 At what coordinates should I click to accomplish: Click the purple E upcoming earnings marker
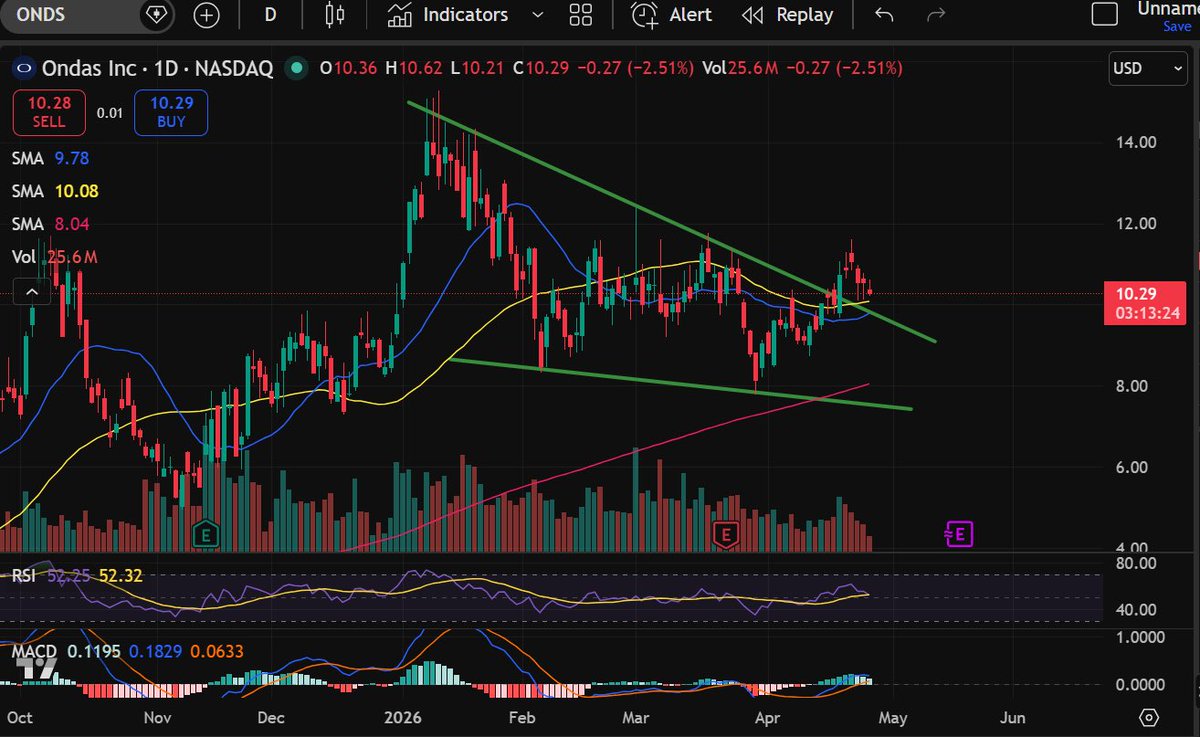[x=959, y=534]
